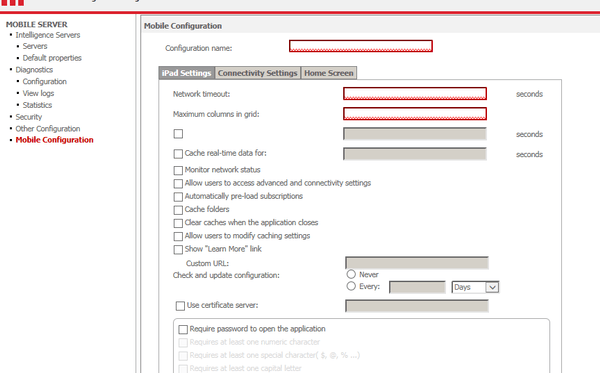Click Maximum columns in grid field
600x373 pixels.
click(x=415, y=114)
